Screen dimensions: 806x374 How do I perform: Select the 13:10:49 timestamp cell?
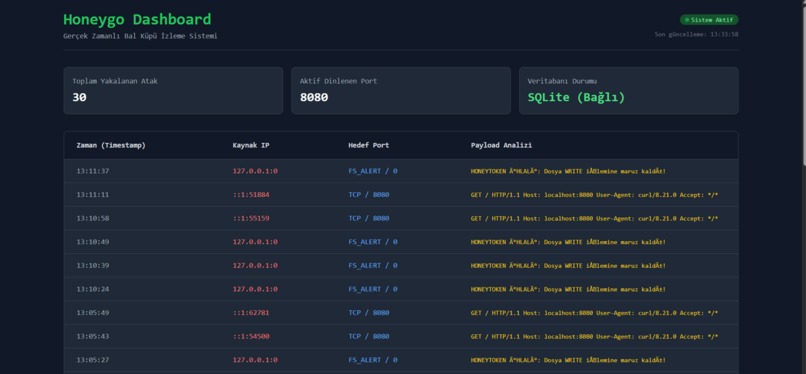[x=93, y=242]
